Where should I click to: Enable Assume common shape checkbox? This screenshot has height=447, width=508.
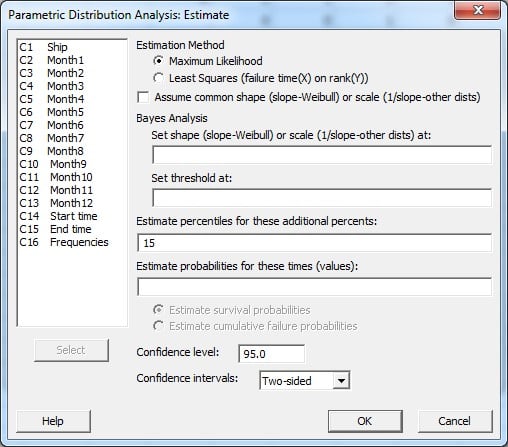(x=143, y=97)
